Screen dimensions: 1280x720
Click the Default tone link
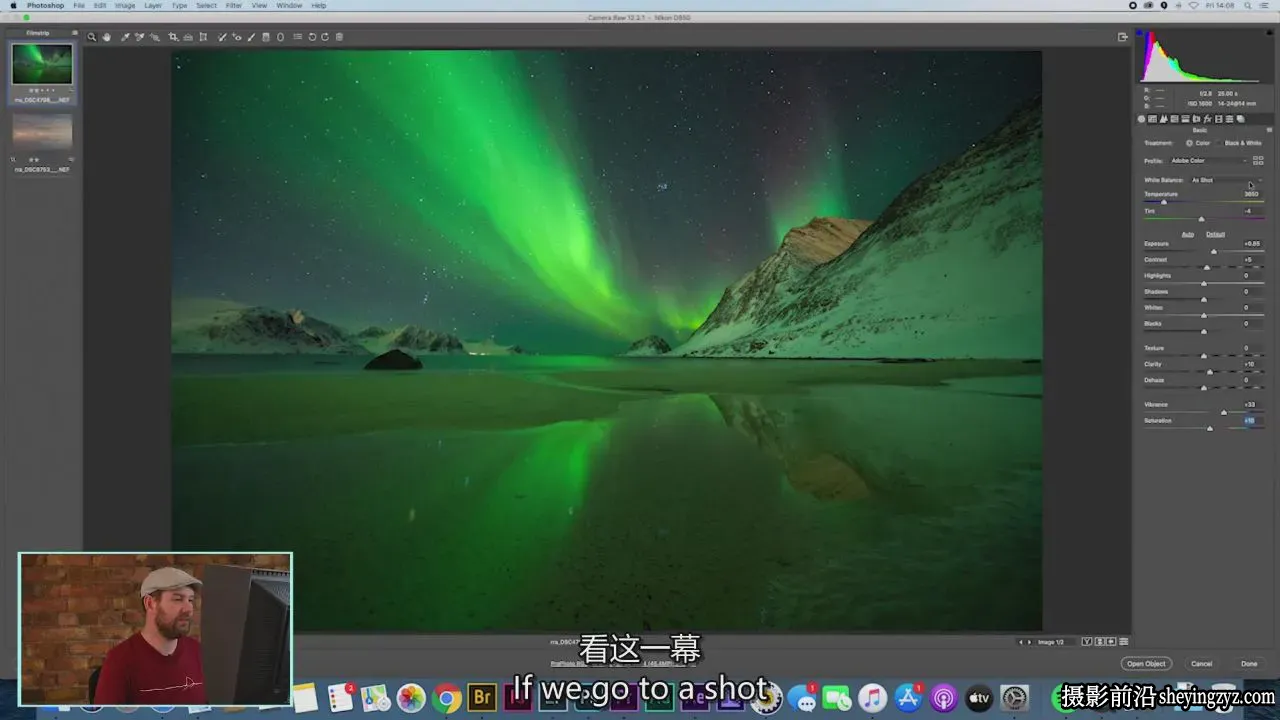(1215, 234)
